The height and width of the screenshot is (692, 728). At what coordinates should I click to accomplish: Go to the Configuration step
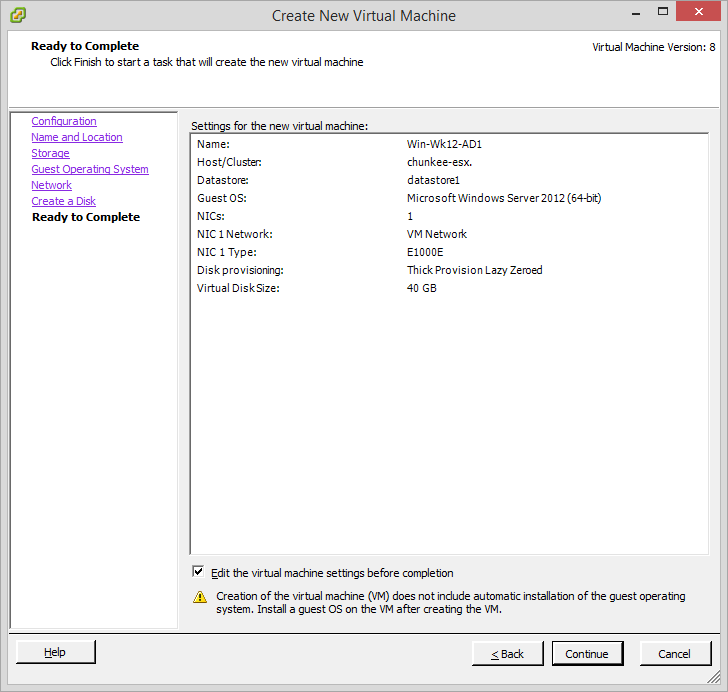coord(64,121)
